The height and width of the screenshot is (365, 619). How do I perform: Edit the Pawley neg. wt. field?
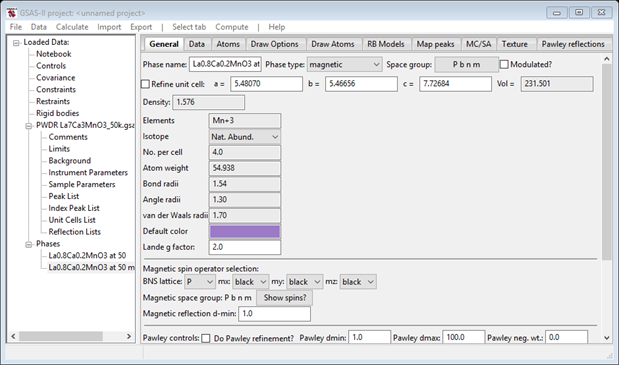[x=566, y=337]
